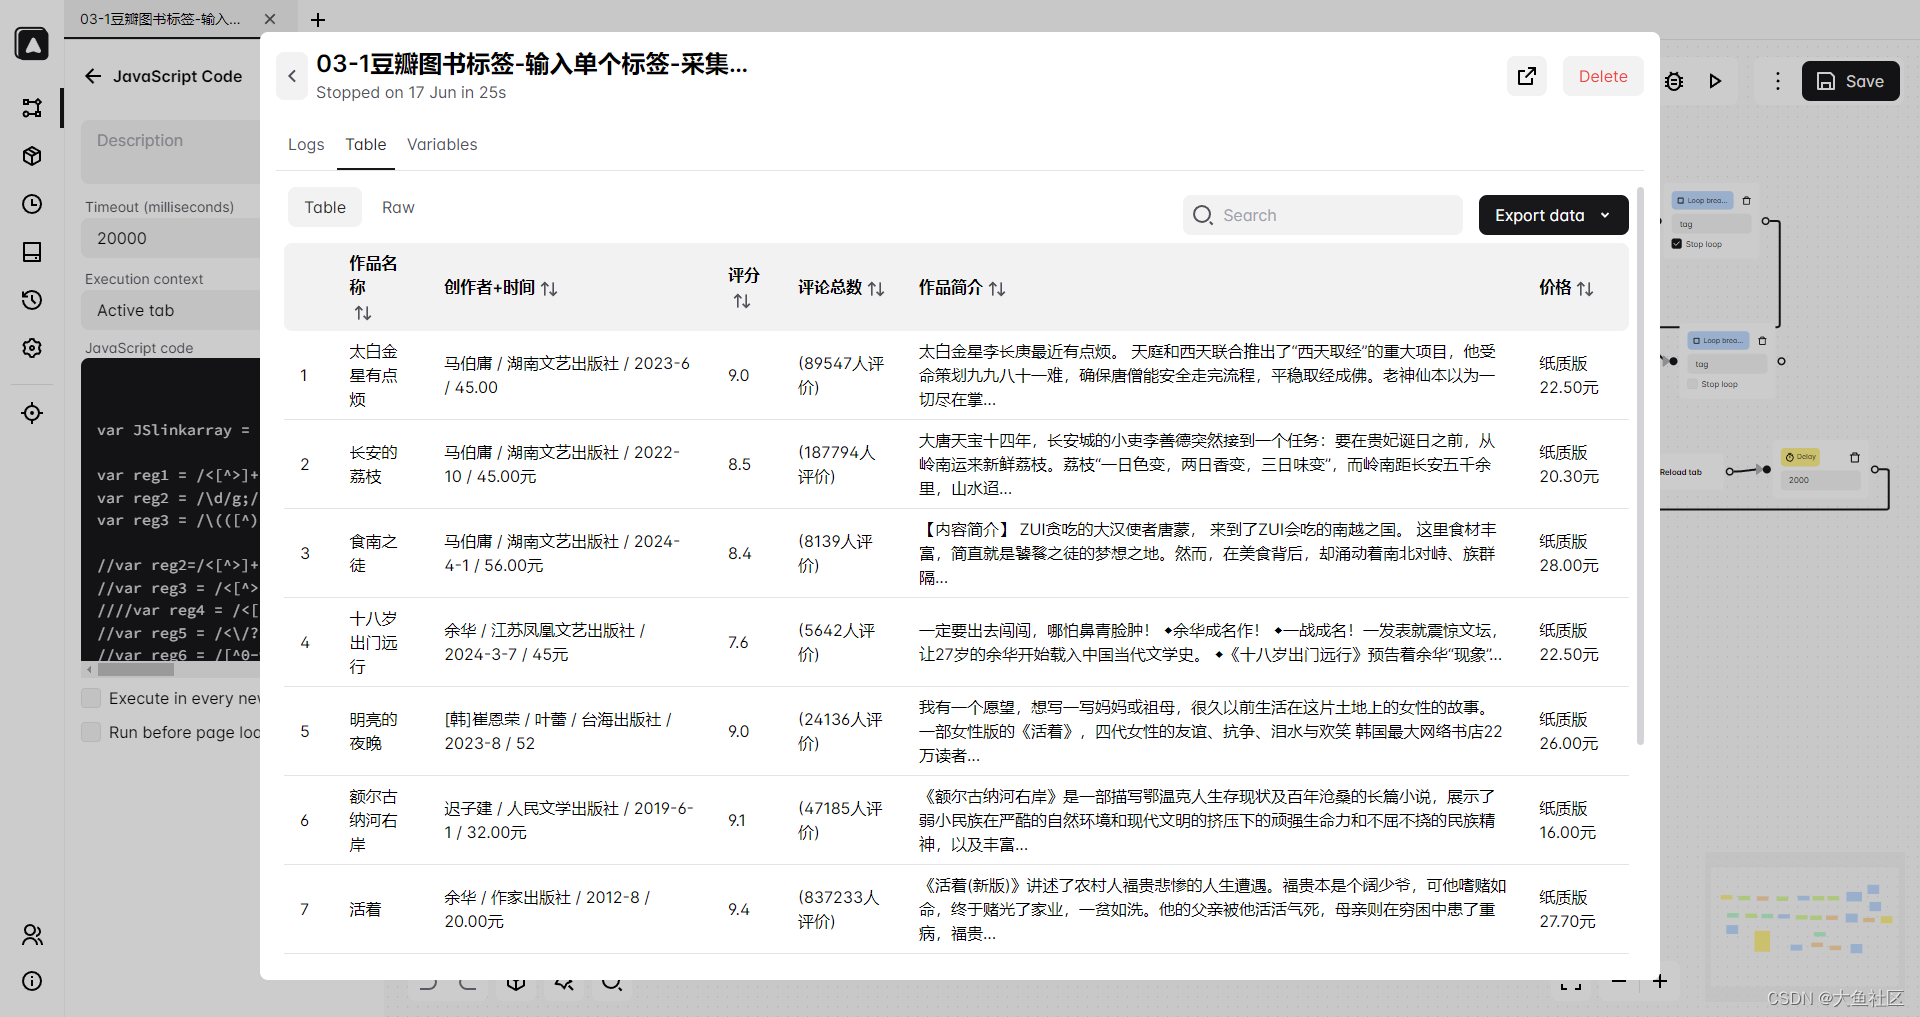
Task: Delete the unchecked Stop loop break block
Action: point(1763,341)
